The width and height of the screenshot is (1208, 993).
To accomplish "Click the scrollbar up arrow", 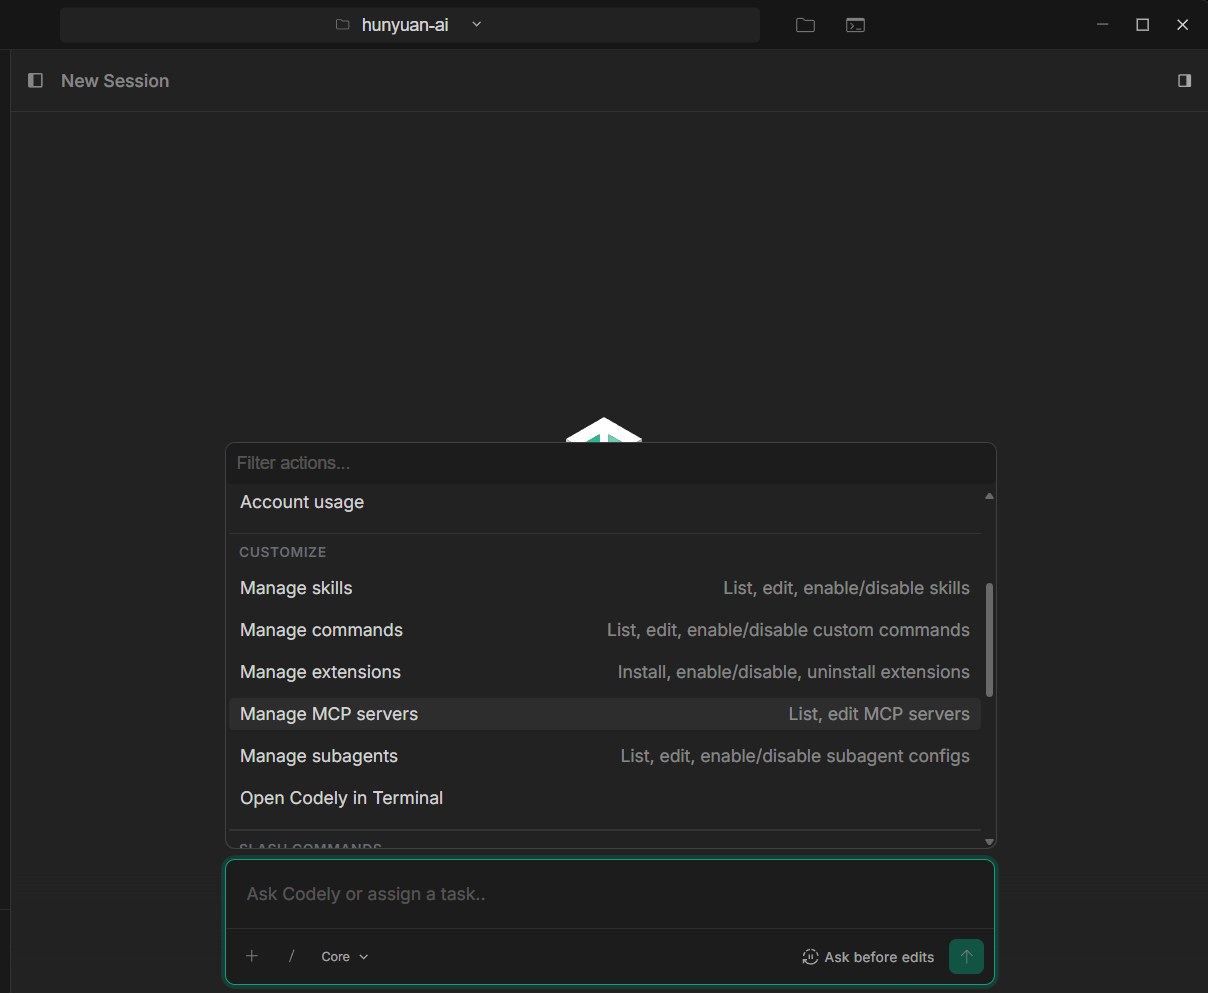I will 989,496.
